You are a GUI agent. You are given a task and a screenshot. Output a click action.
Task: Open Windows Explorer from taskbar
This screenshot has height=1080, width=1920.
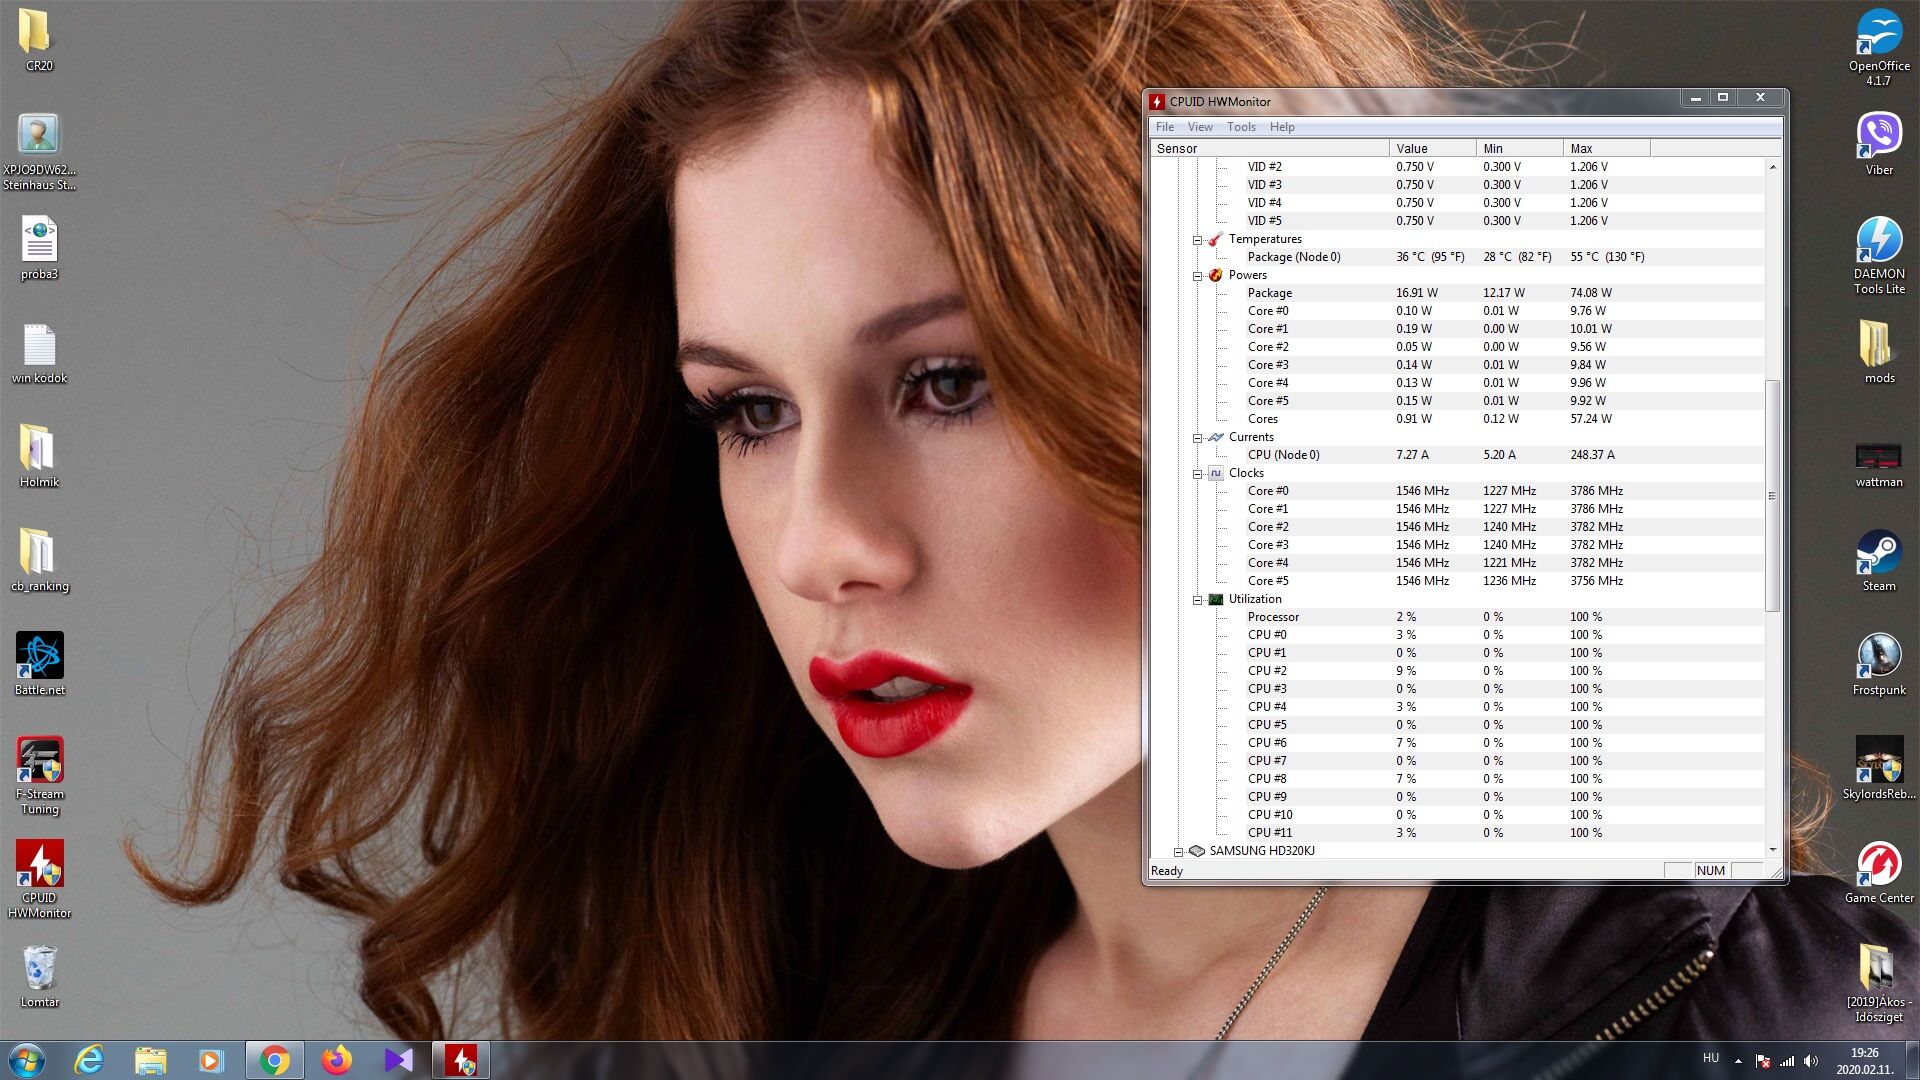click(150, 1060)
